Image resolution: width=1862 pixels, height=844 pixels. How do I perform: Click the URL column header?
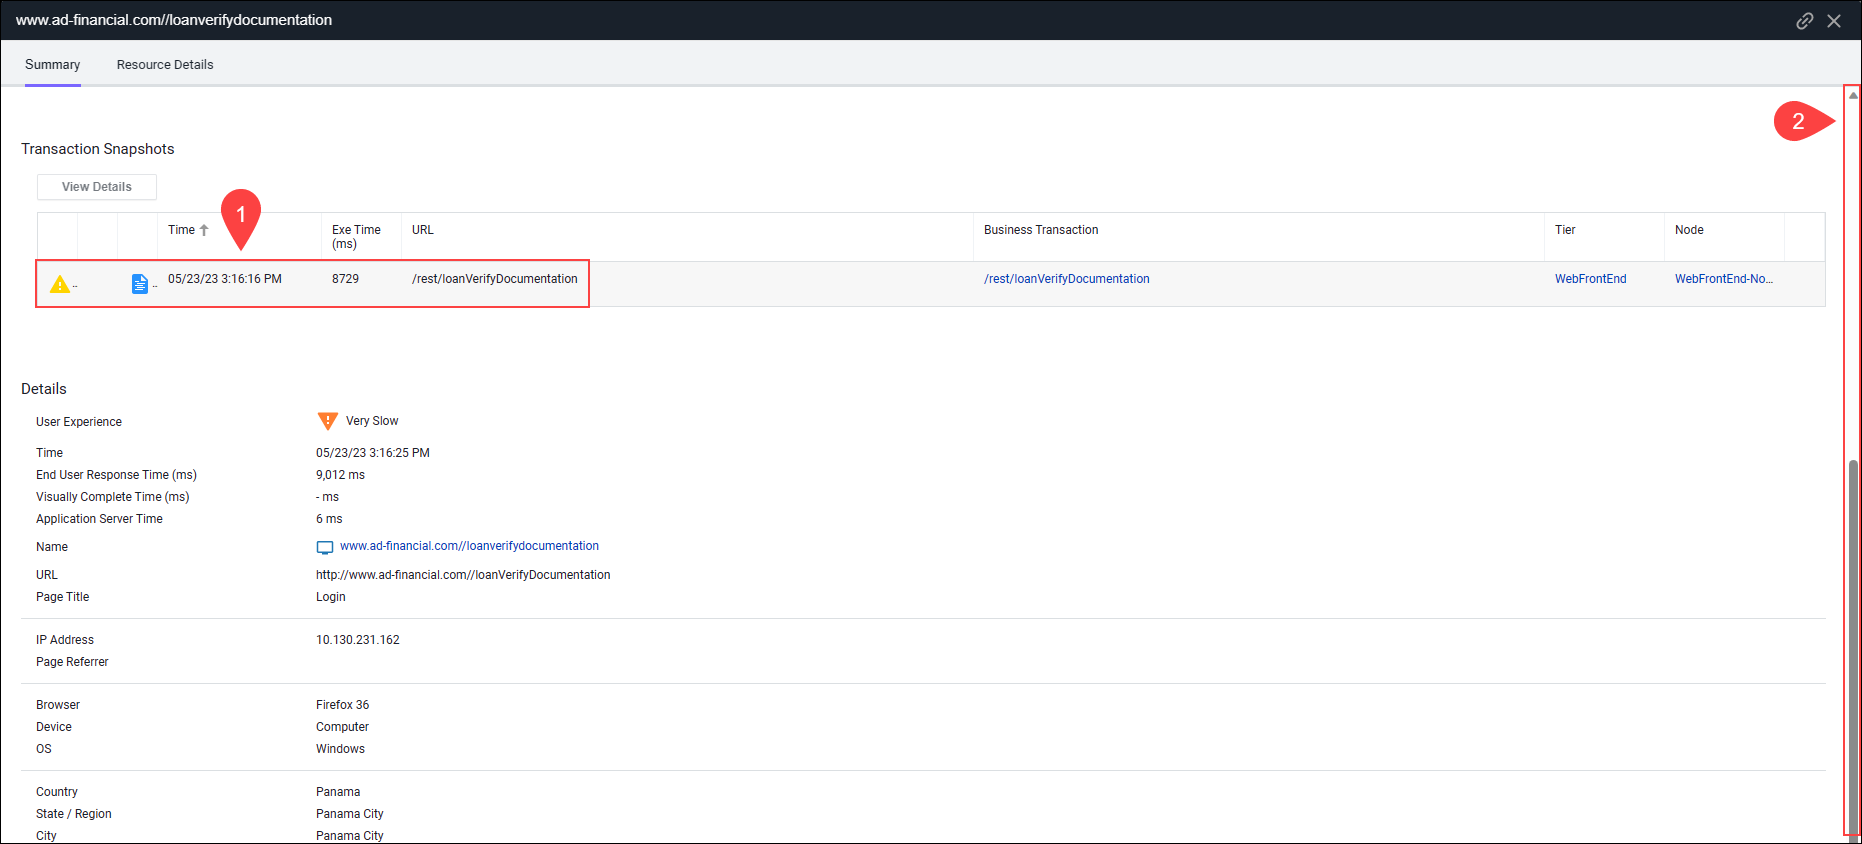pyautogui.click(x=423, y=230)
